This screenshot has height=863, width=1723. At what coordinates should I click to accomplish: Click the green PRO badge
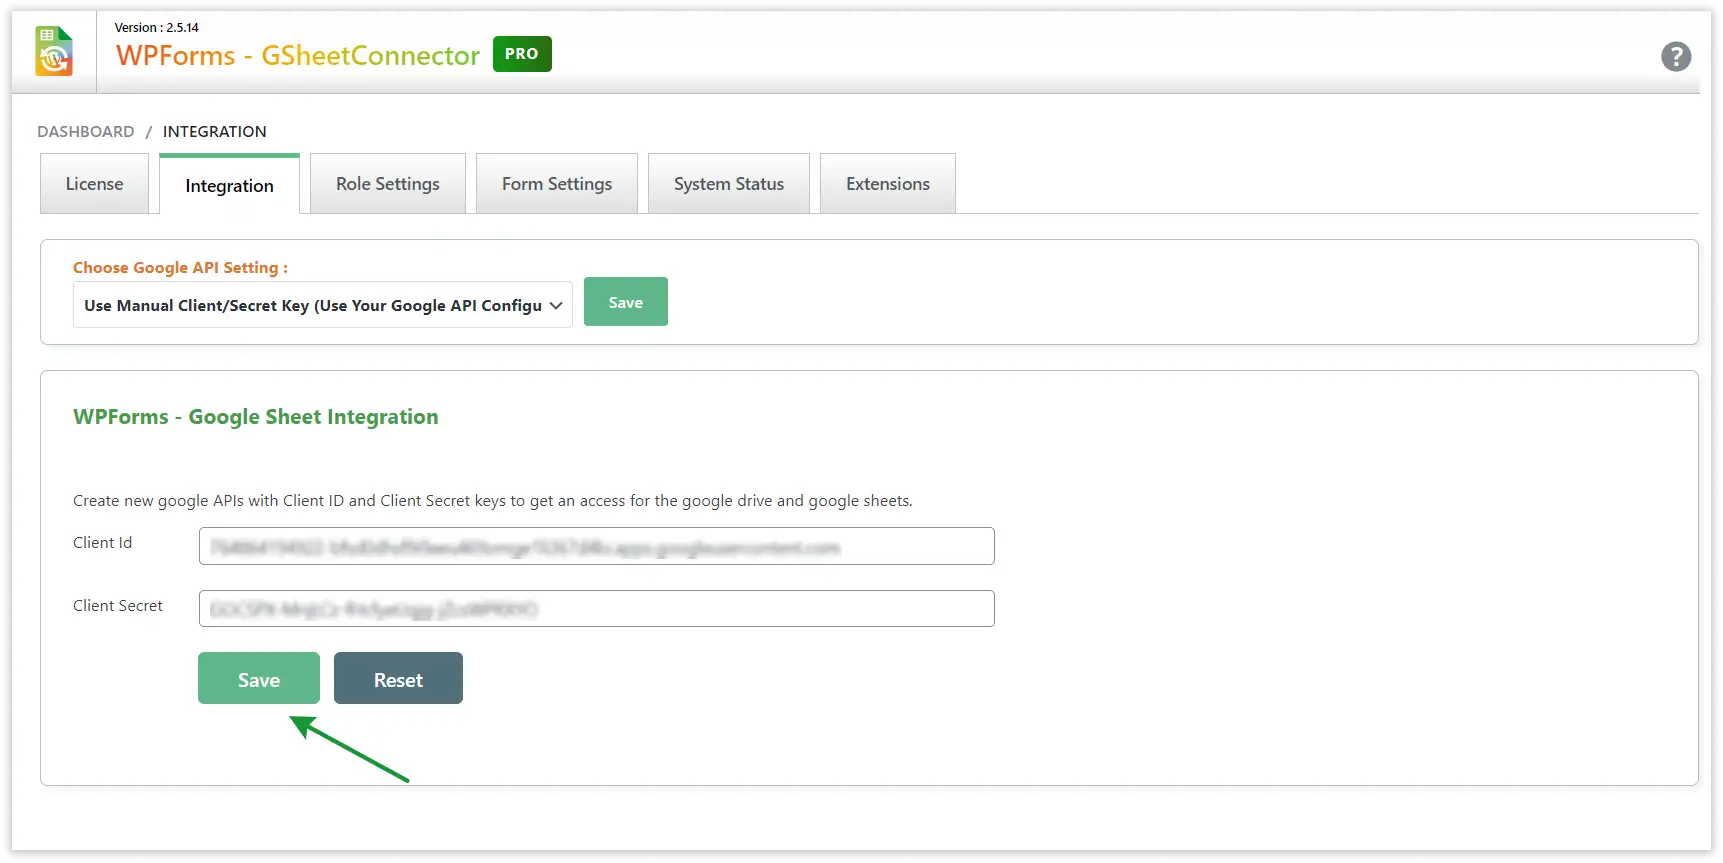pyautogui.click(x=522, y=54)
